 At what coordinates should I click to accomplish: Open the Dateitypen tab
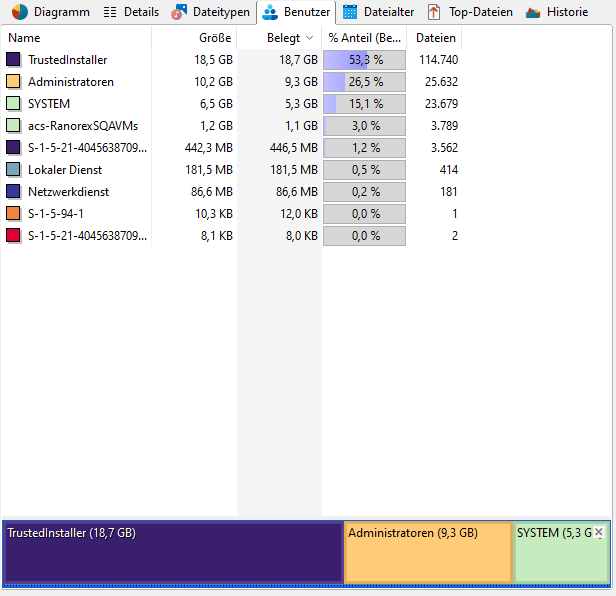[211, 12]
